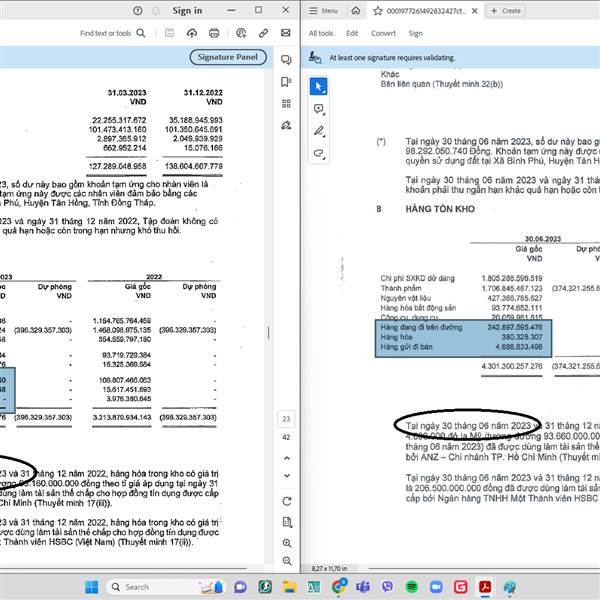Click the HÀNG TỒN KHO heading
600x600 pixels.
click(440, 209)
